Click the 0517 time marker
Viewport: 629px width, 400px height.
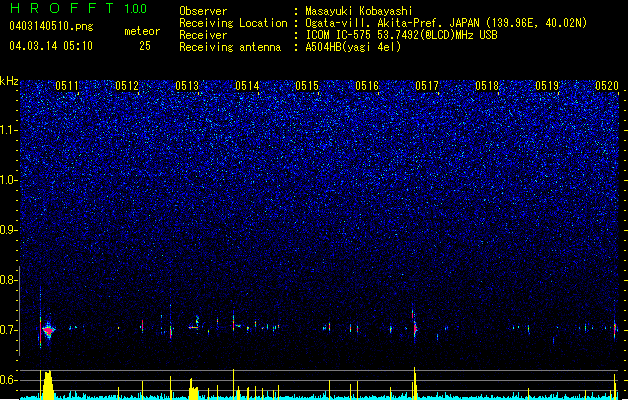(427, 86)
